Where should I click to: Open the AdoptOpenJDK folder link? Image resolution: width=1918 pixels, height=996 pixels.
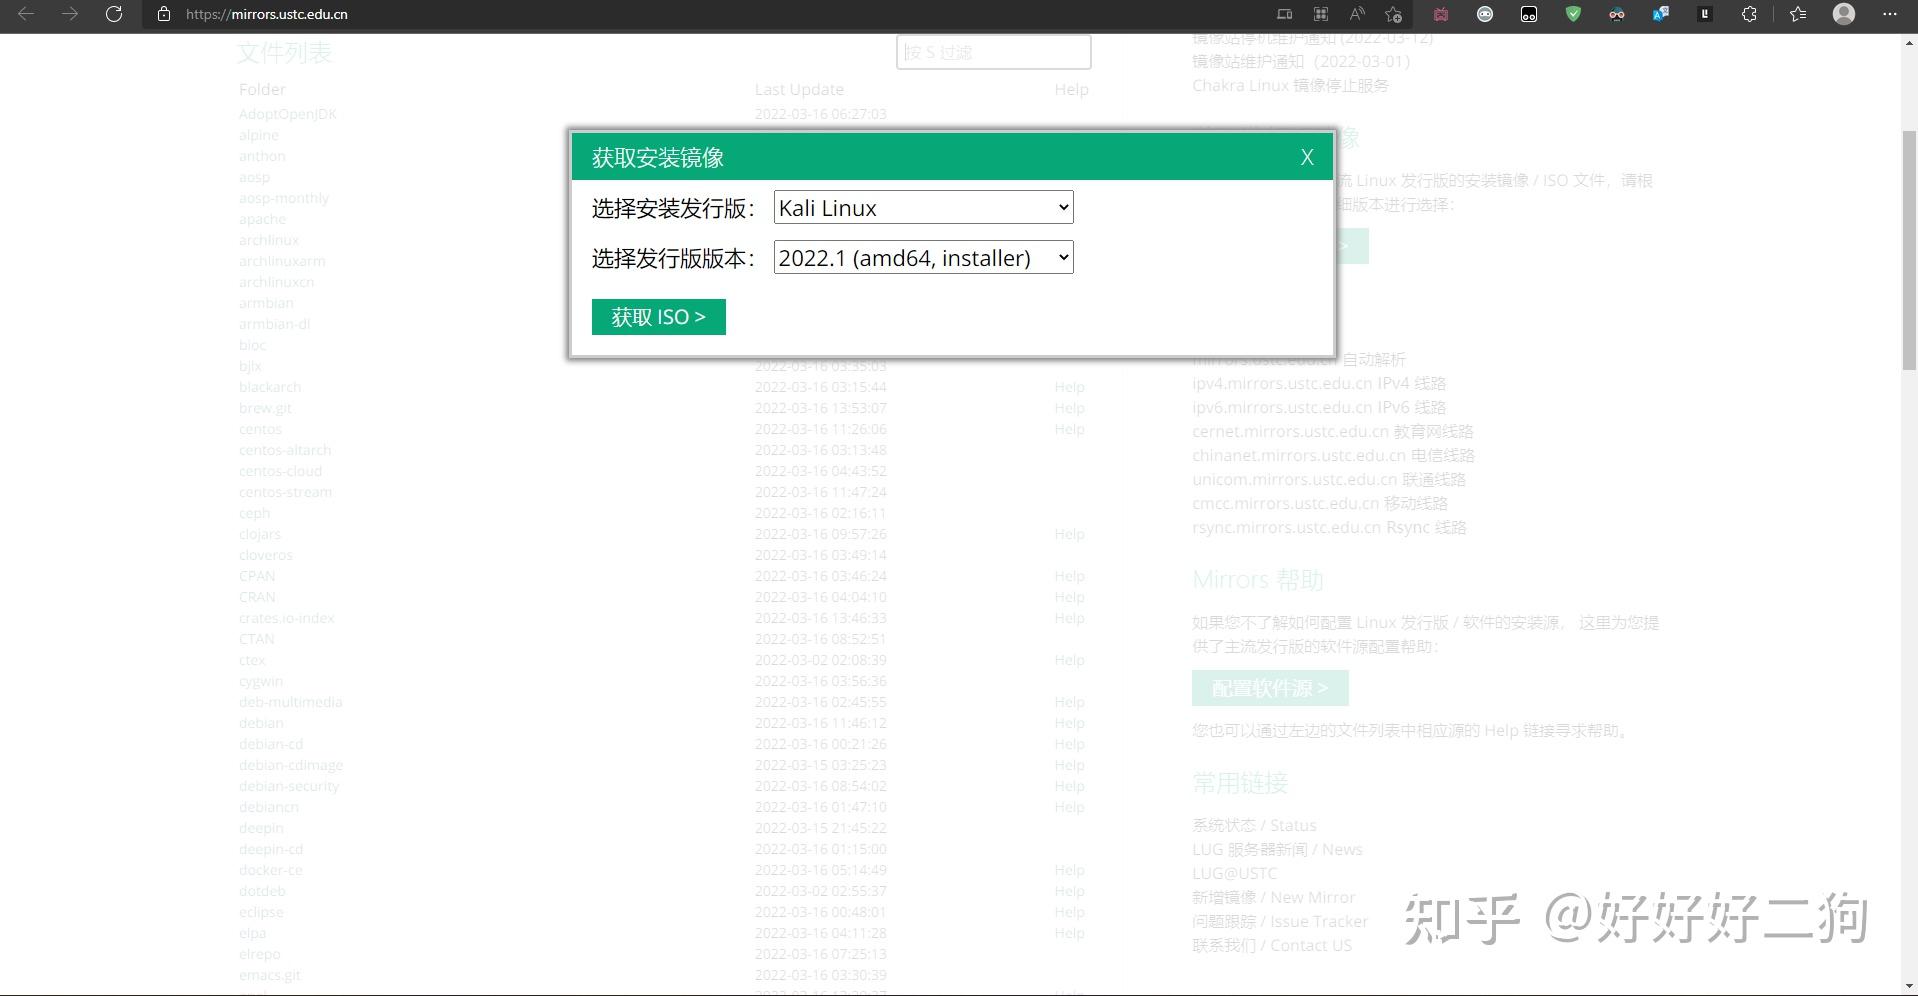(x=288, y=114)
